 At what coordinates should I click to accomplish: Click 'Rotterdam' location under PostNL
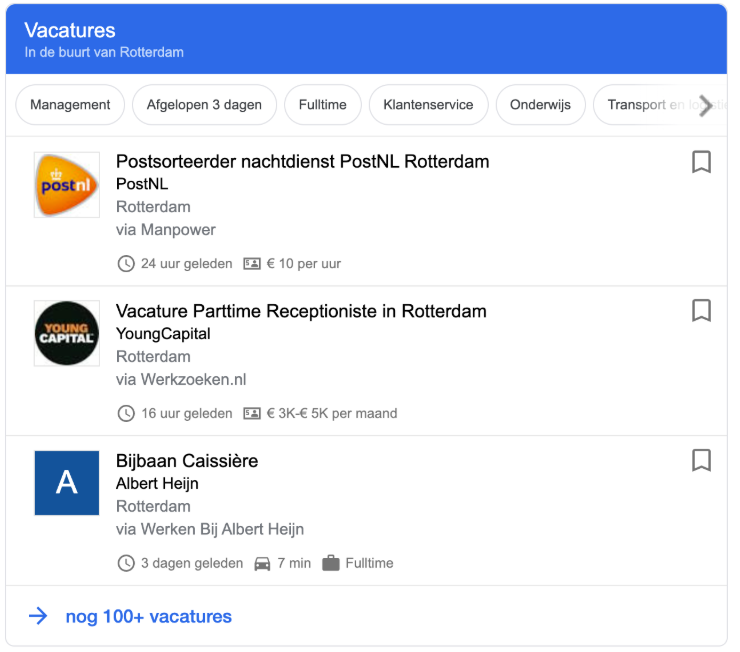(x=153, y=207)
